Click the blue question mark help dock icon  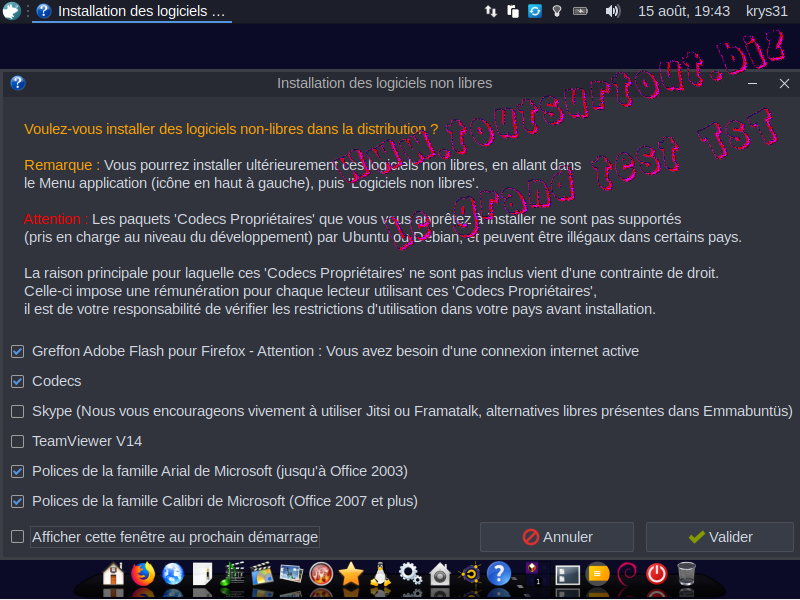click(x=499, y=574)
